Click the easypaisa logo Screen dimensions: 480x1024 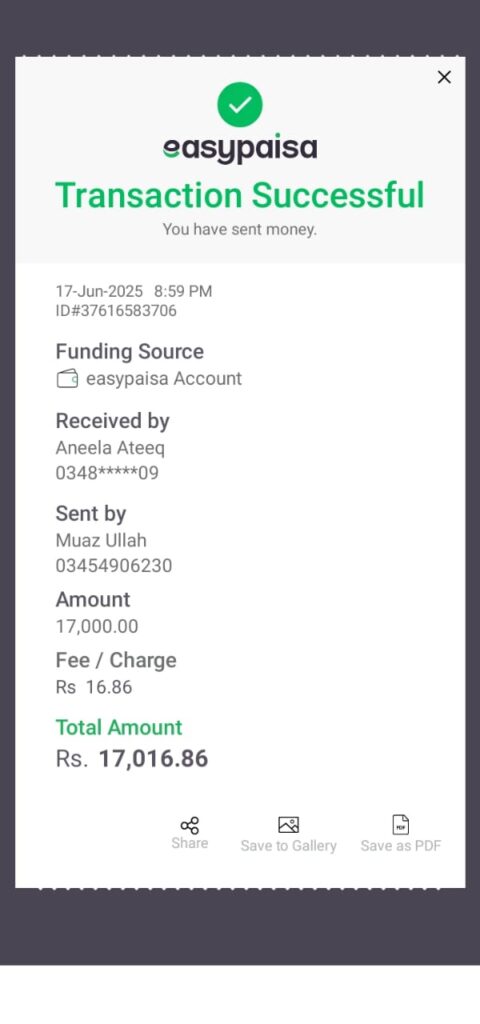pos(240,150)
